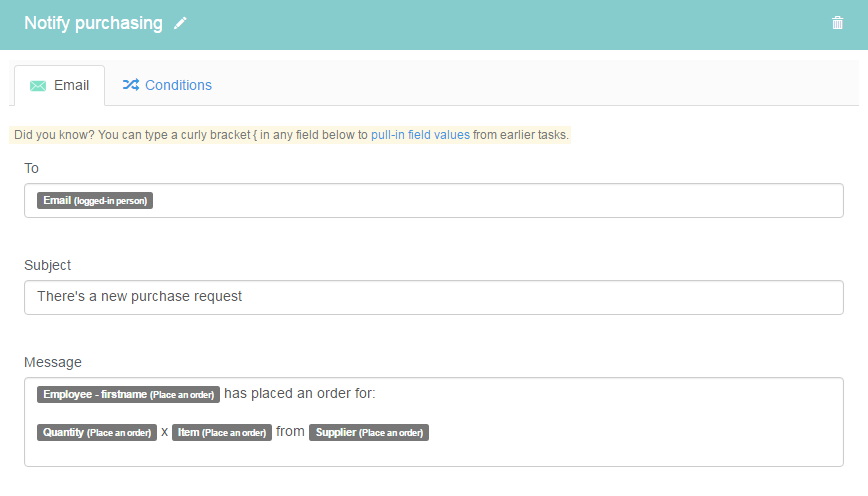Delete the task with trash icon
This screenshot has width=868, height=496.
tap(837, 23)
